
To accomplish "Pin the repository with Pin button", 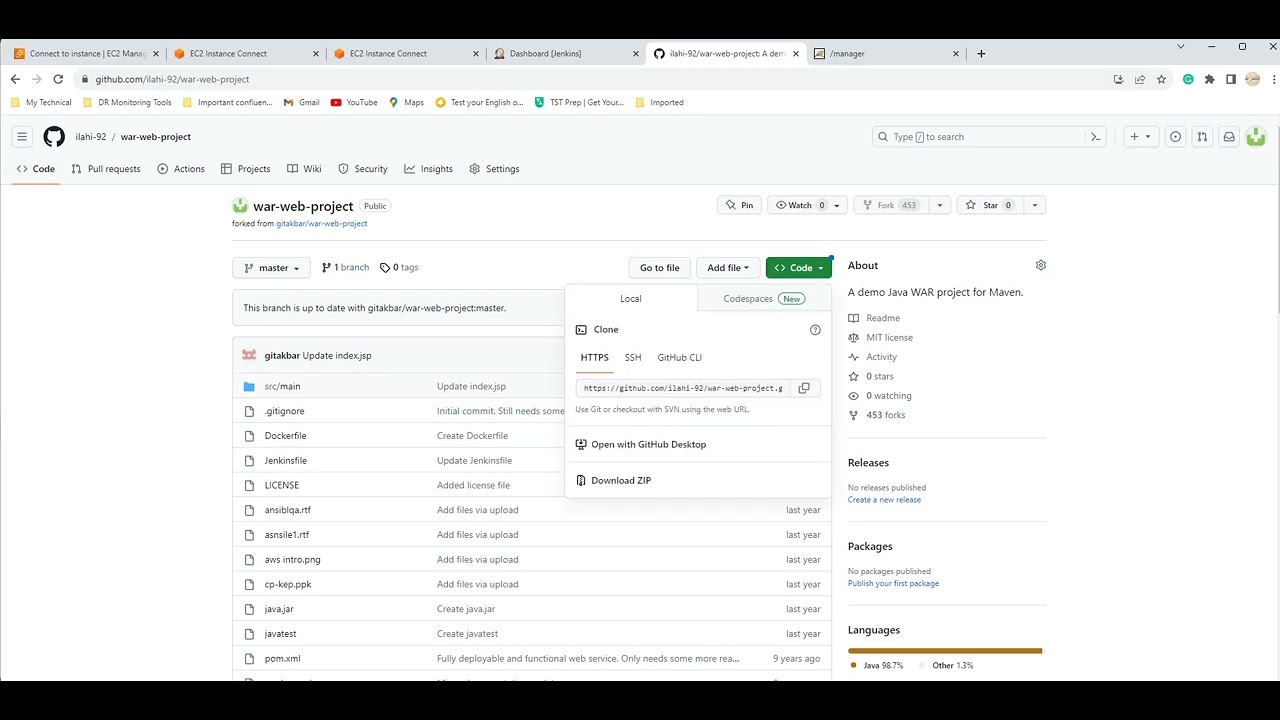I will click(740, 205).
